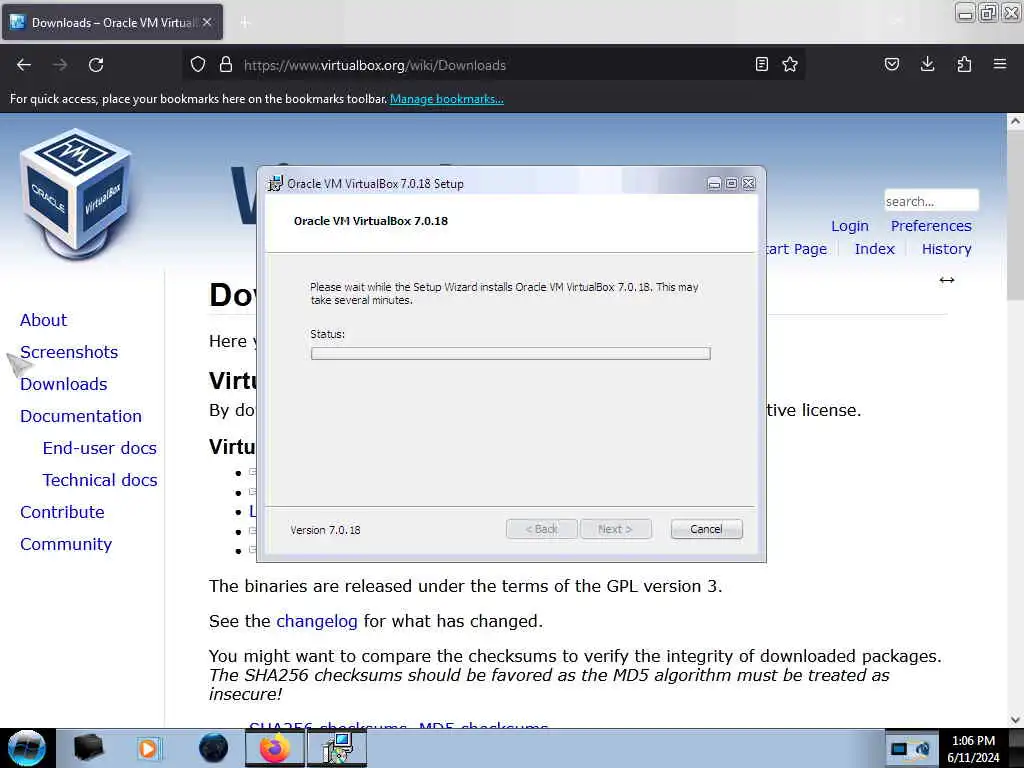1024x768 pixels.
Task: Cancel the VirtualBox 7.0.18 installation
Action: [x=706, y=529]
